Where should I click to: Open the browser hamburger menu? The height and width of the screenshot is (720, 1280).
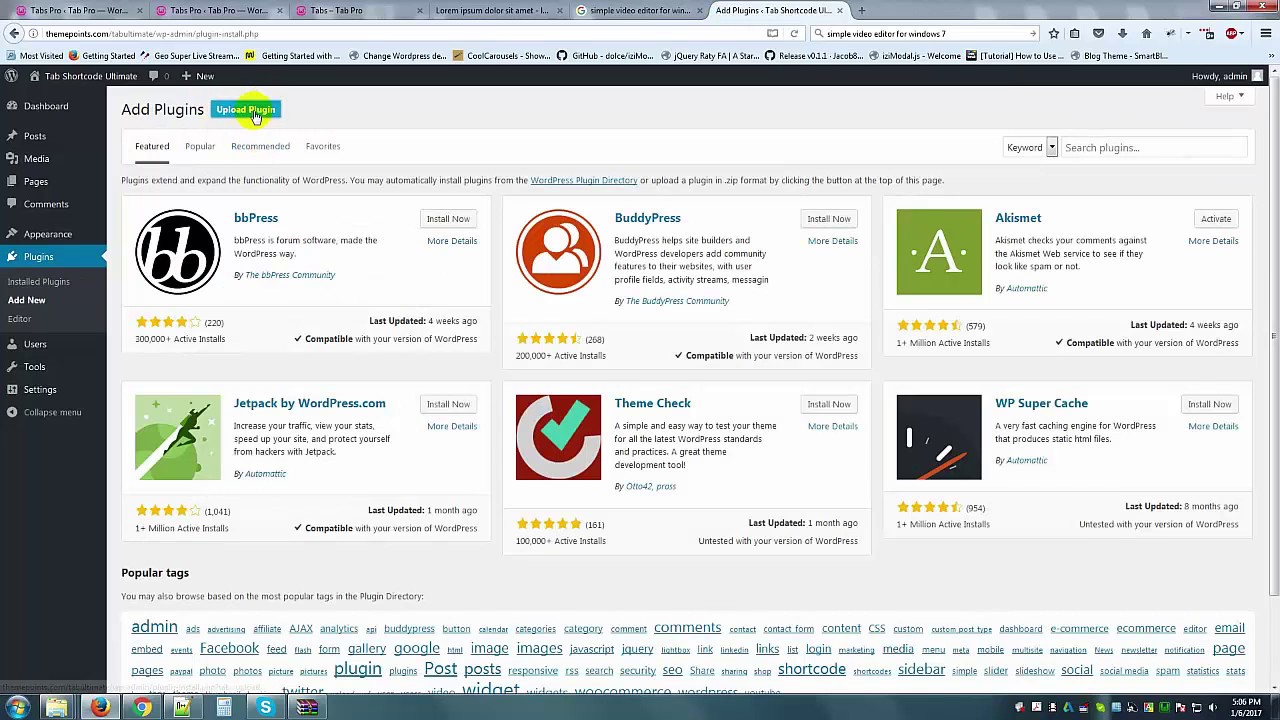[x=1265, y=34]
